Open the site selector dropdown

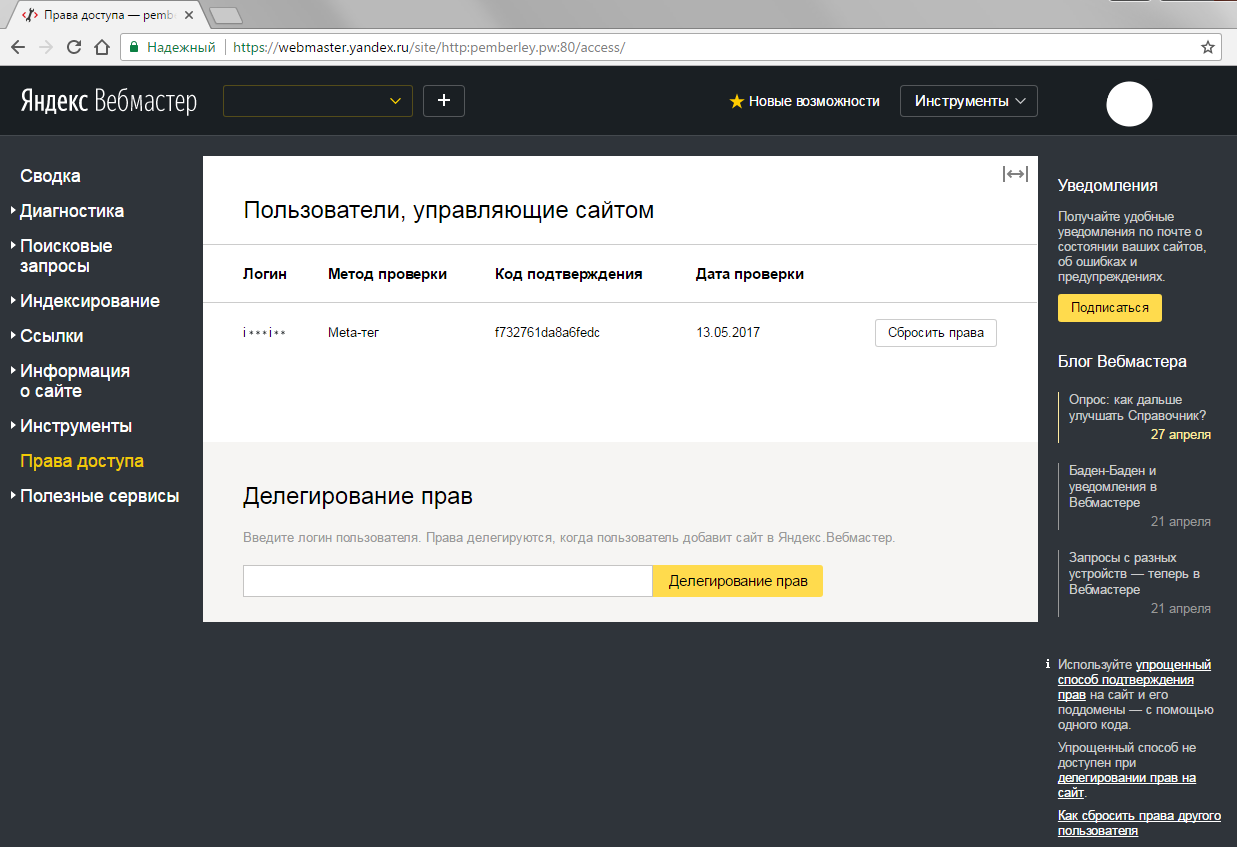318,101
